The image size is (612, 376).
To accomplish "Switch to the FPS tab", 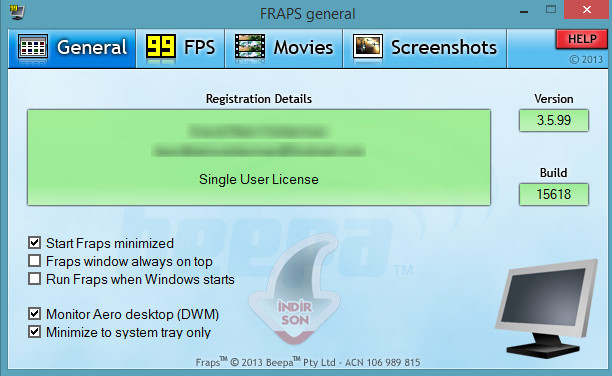I will tap(180, 48).
